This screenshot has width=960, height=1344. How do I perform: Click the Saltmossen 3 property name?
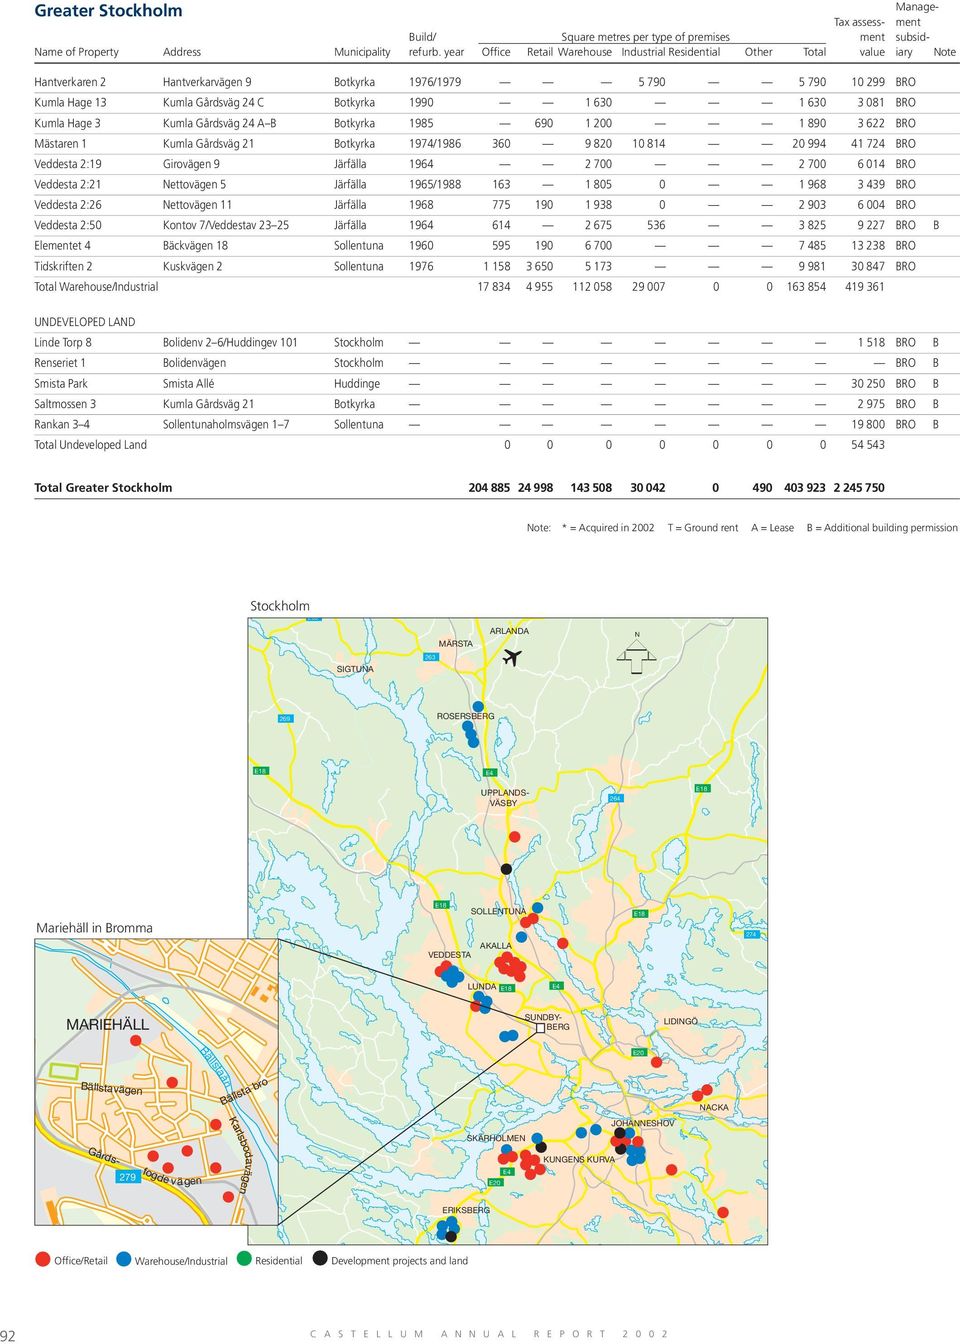(65, 404)
